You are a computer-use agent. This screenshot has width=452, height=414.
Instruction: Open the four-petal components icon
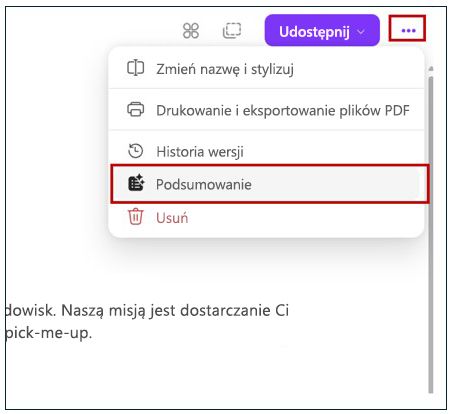click(x=191, y=31)
